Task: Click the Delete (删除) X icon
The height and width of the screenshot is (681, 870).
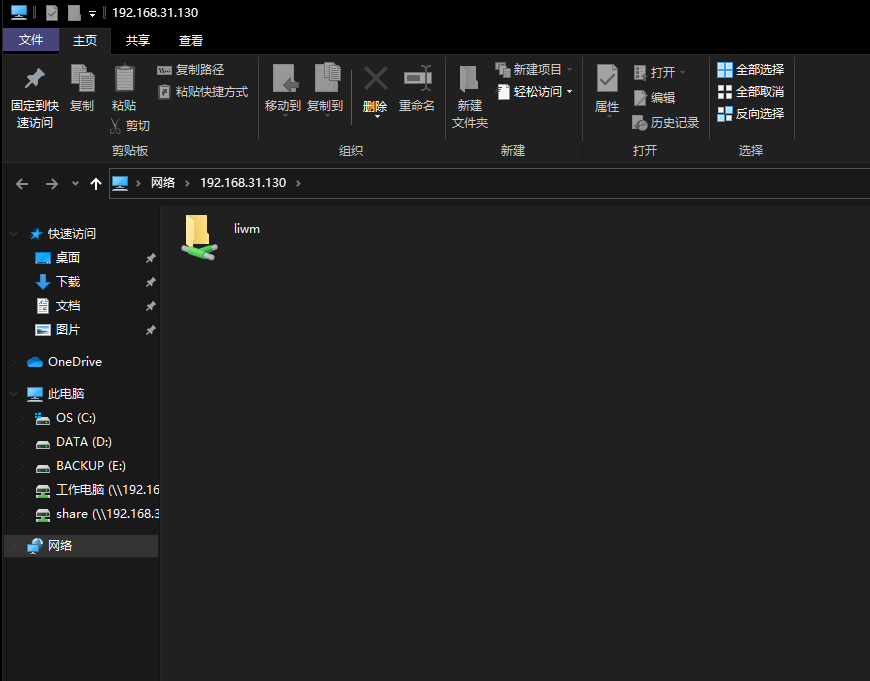Action: pos(376,78)
